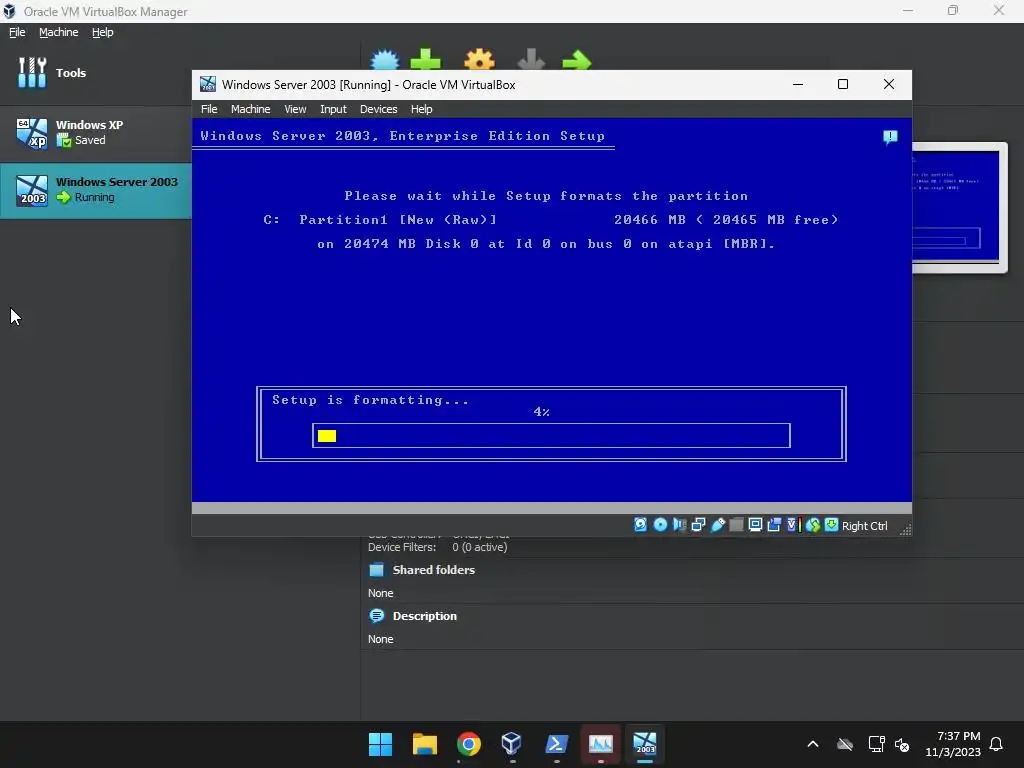Click the grey Discard arrow icon in Manager
The image size is (1024, 768).
click(x=531, y=60)
